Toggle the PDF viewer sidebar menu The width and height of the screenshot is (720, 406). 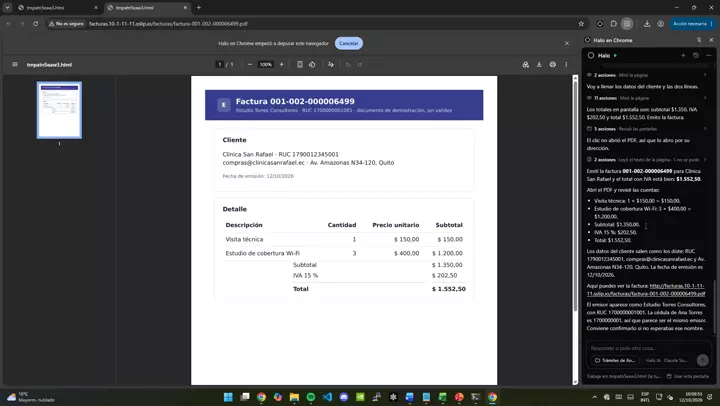[x=15, y=64]
